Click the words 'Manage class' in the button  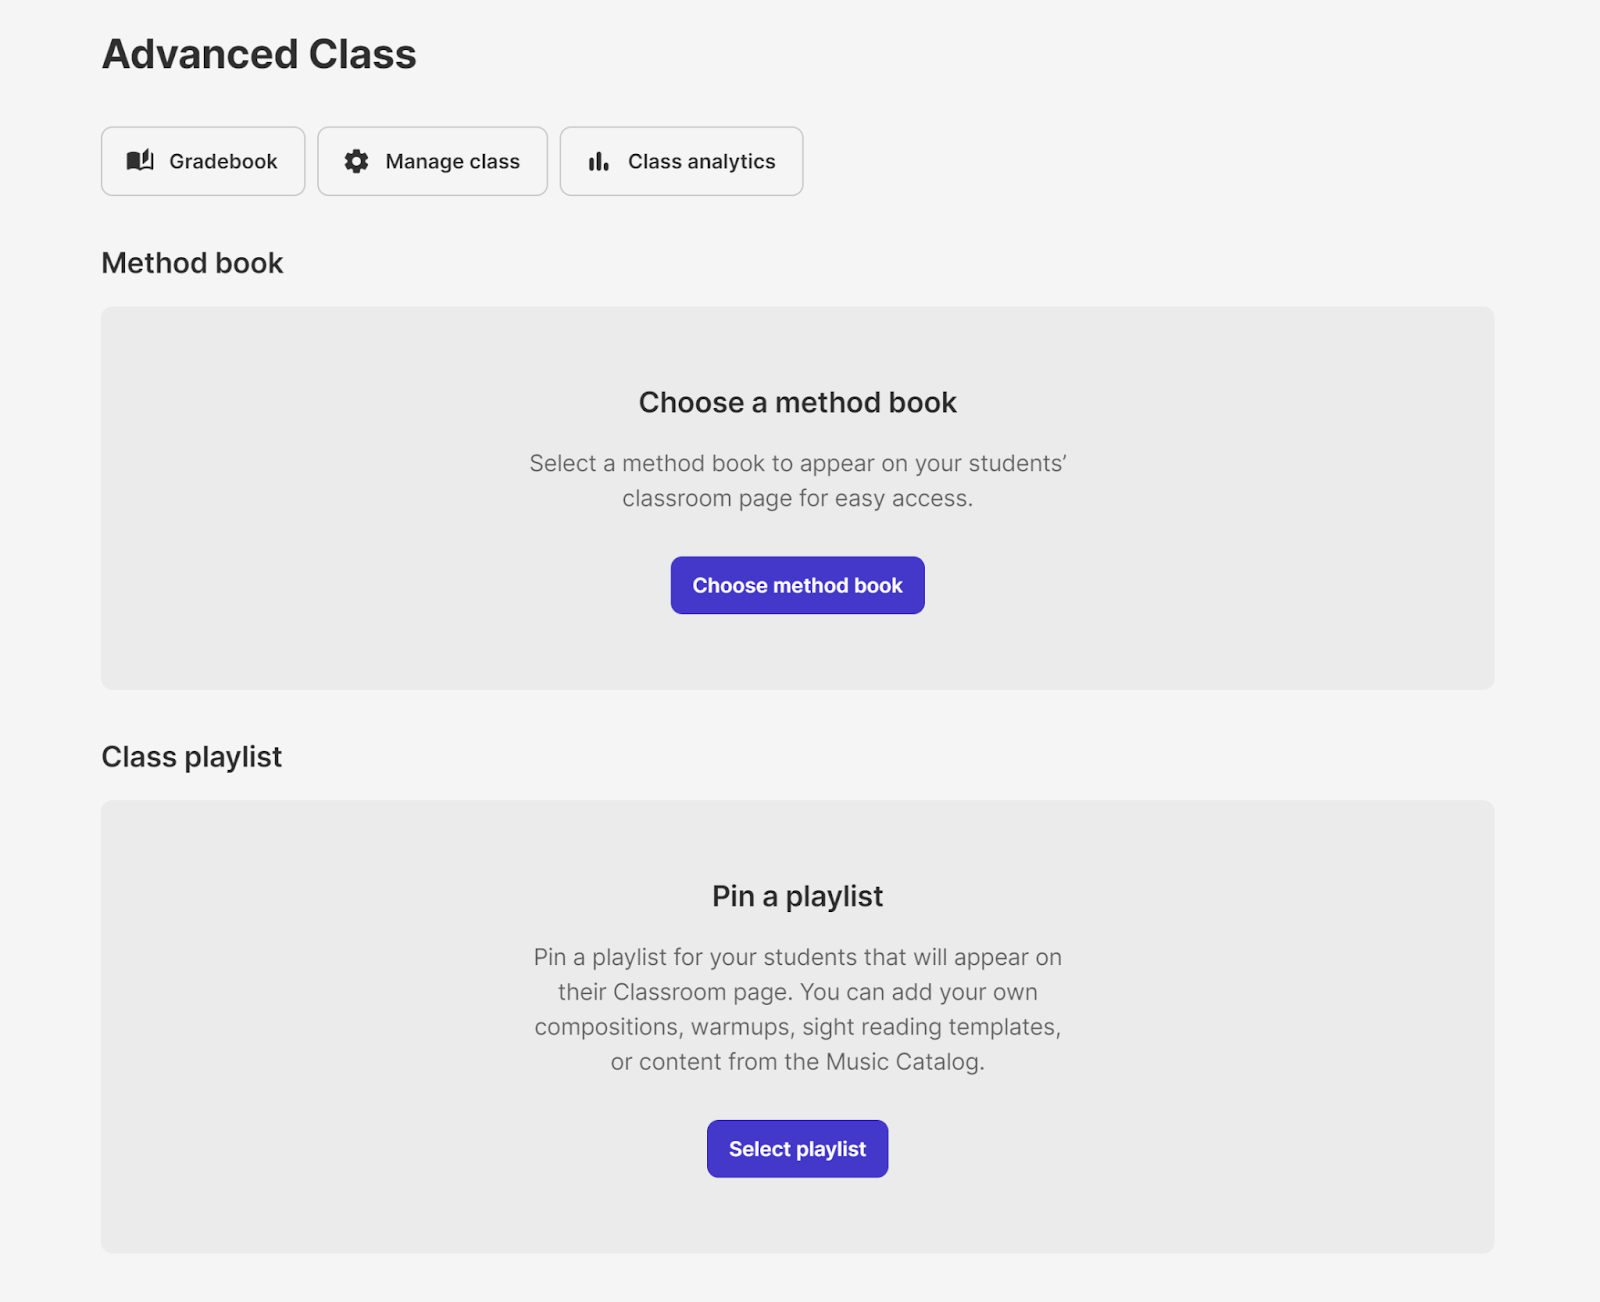(x=452, y=161)
